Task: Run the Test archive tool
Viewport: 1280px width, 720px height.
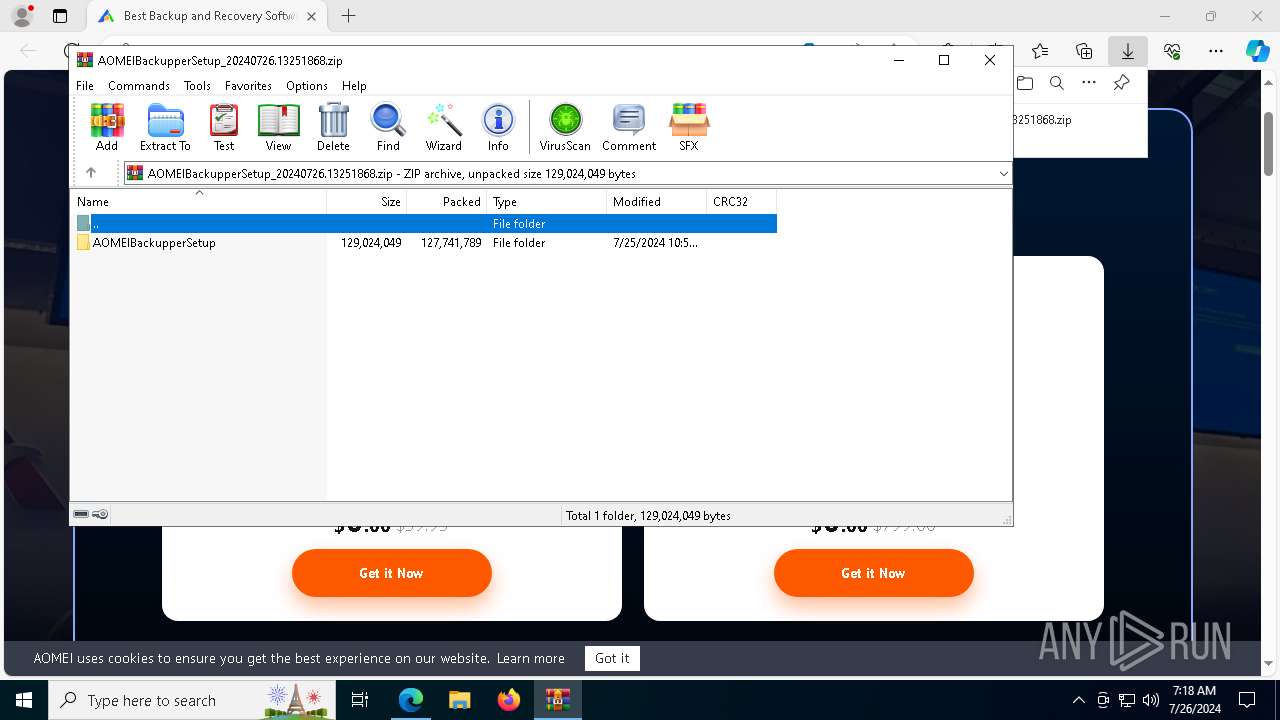Action: [224, 127]
